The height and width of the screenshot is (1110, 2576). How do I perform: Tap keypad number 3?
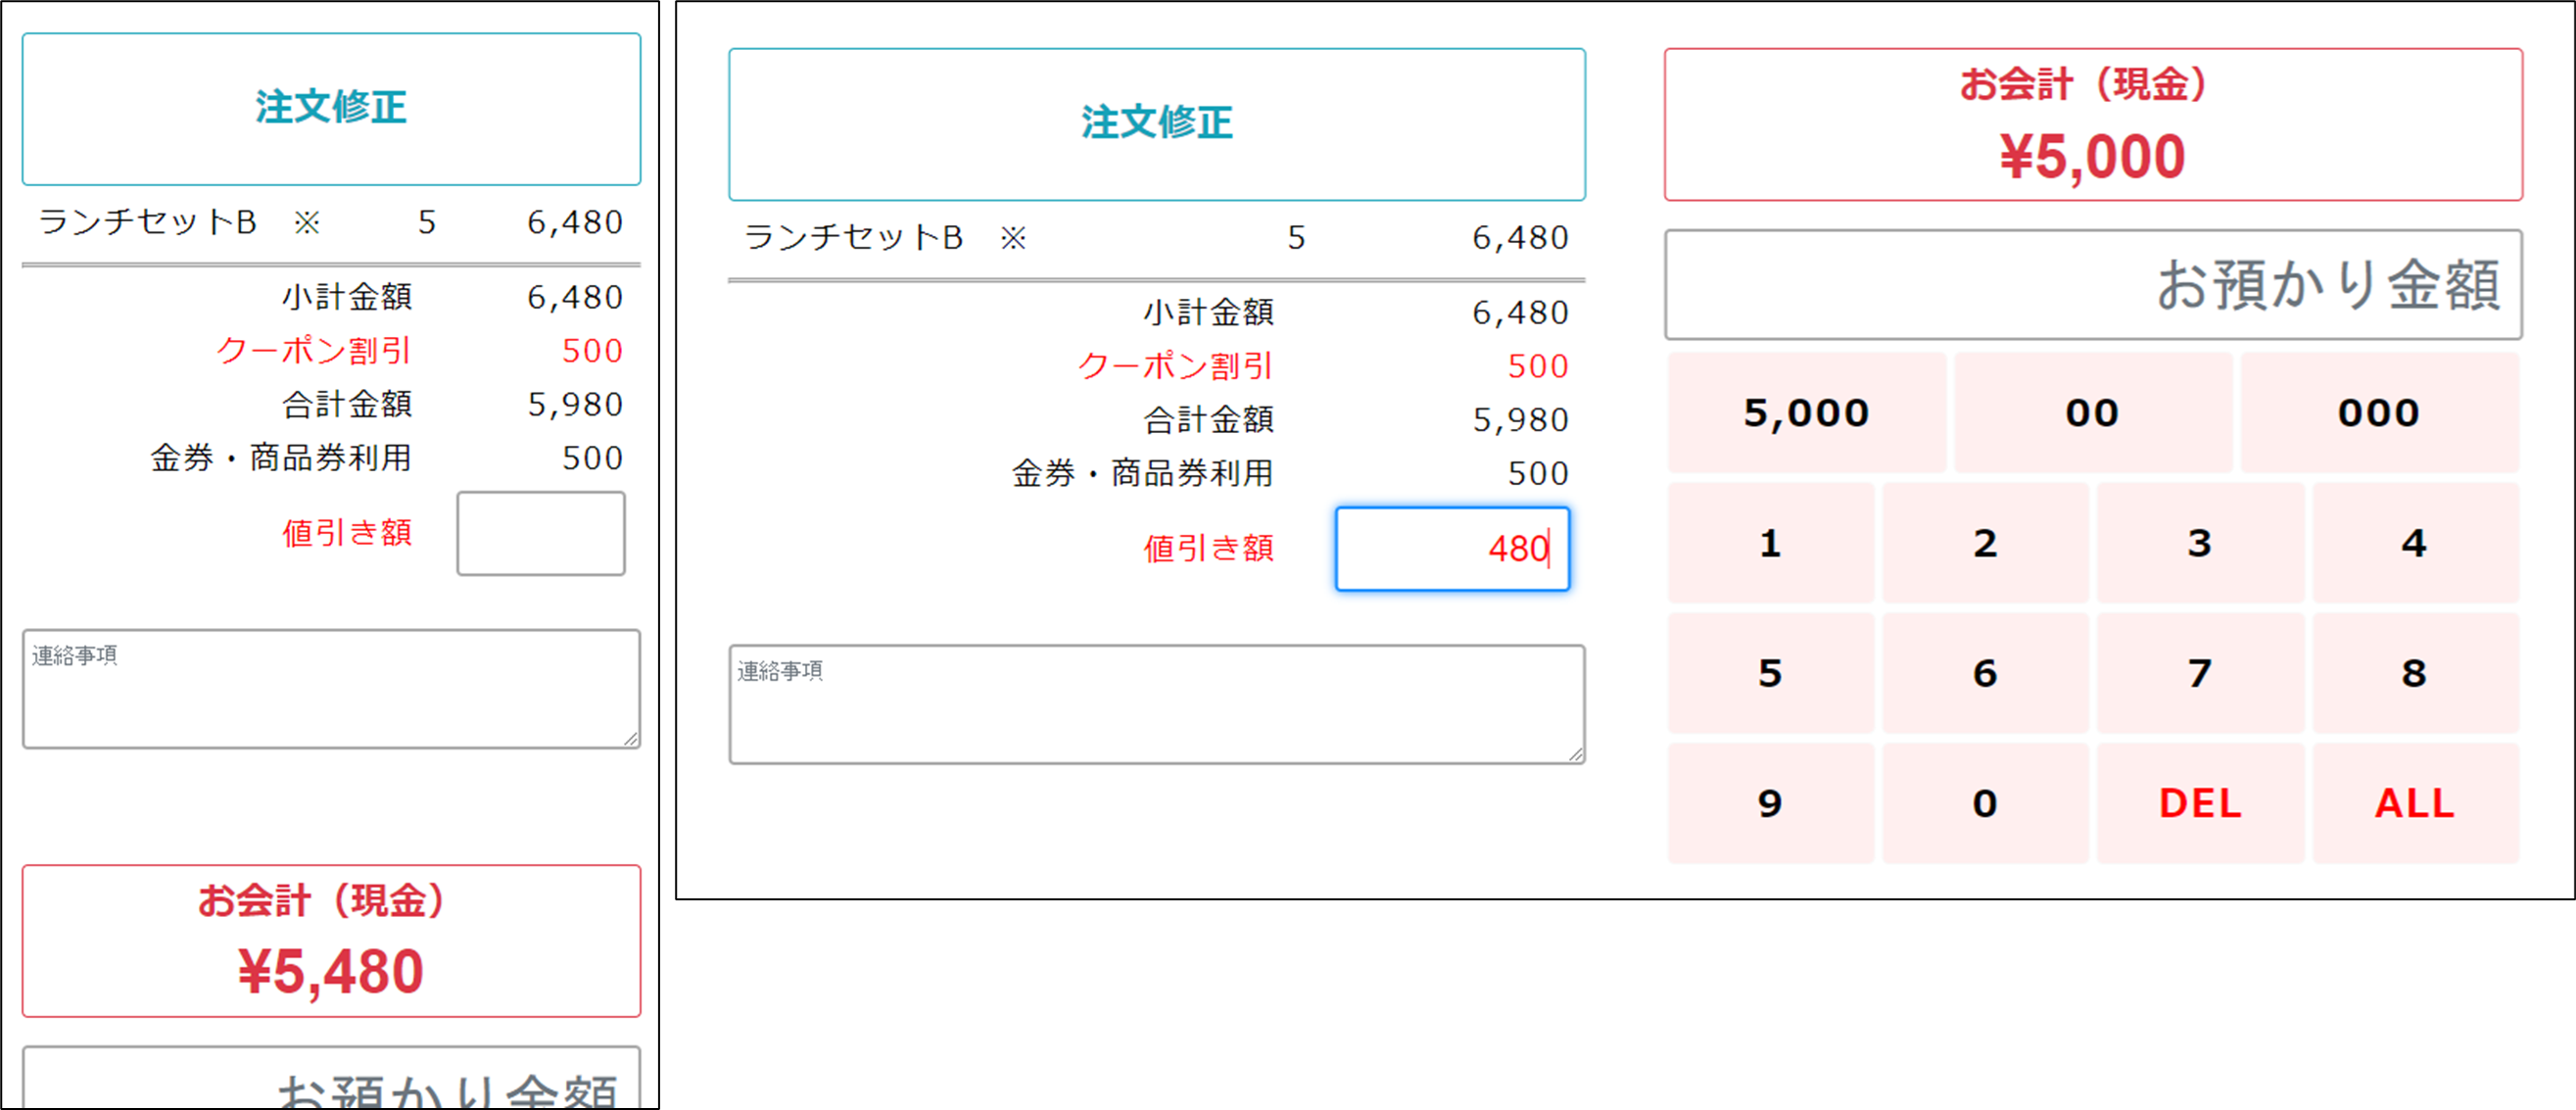point(2200,543)
